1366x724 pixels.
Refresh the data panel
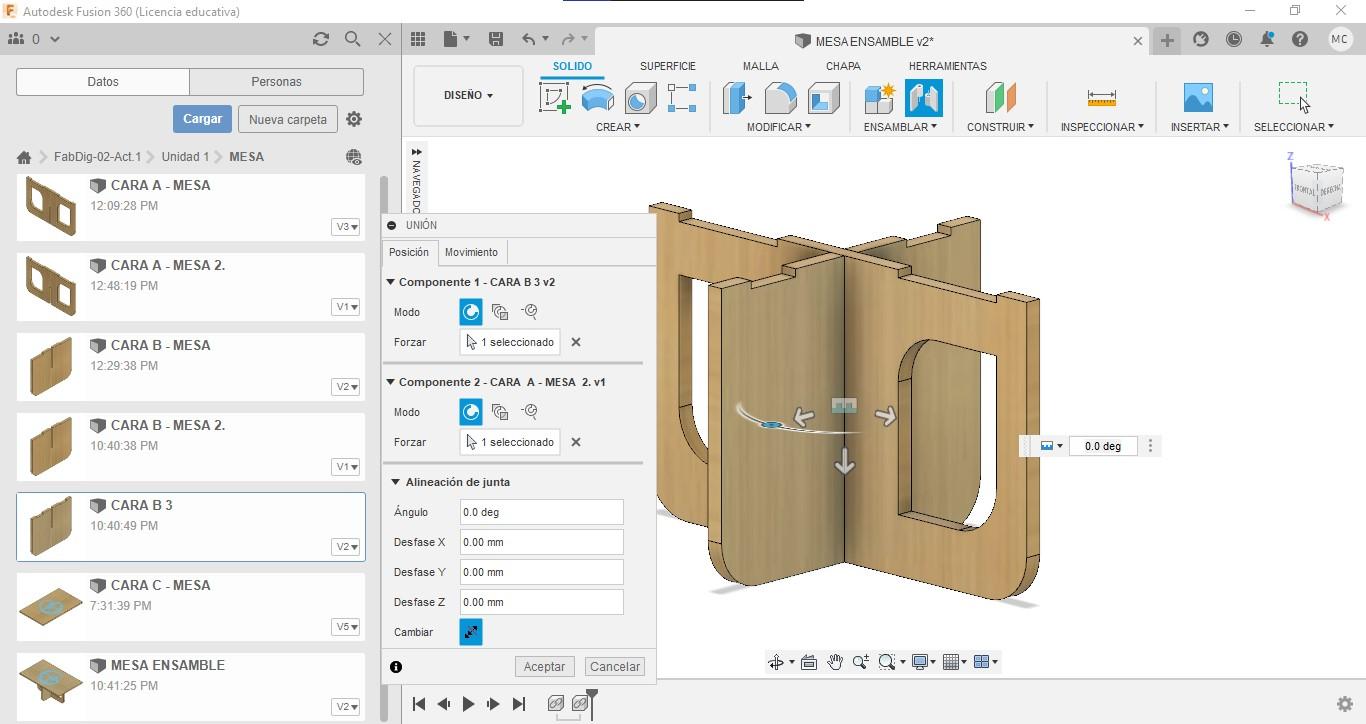[320, 39]
